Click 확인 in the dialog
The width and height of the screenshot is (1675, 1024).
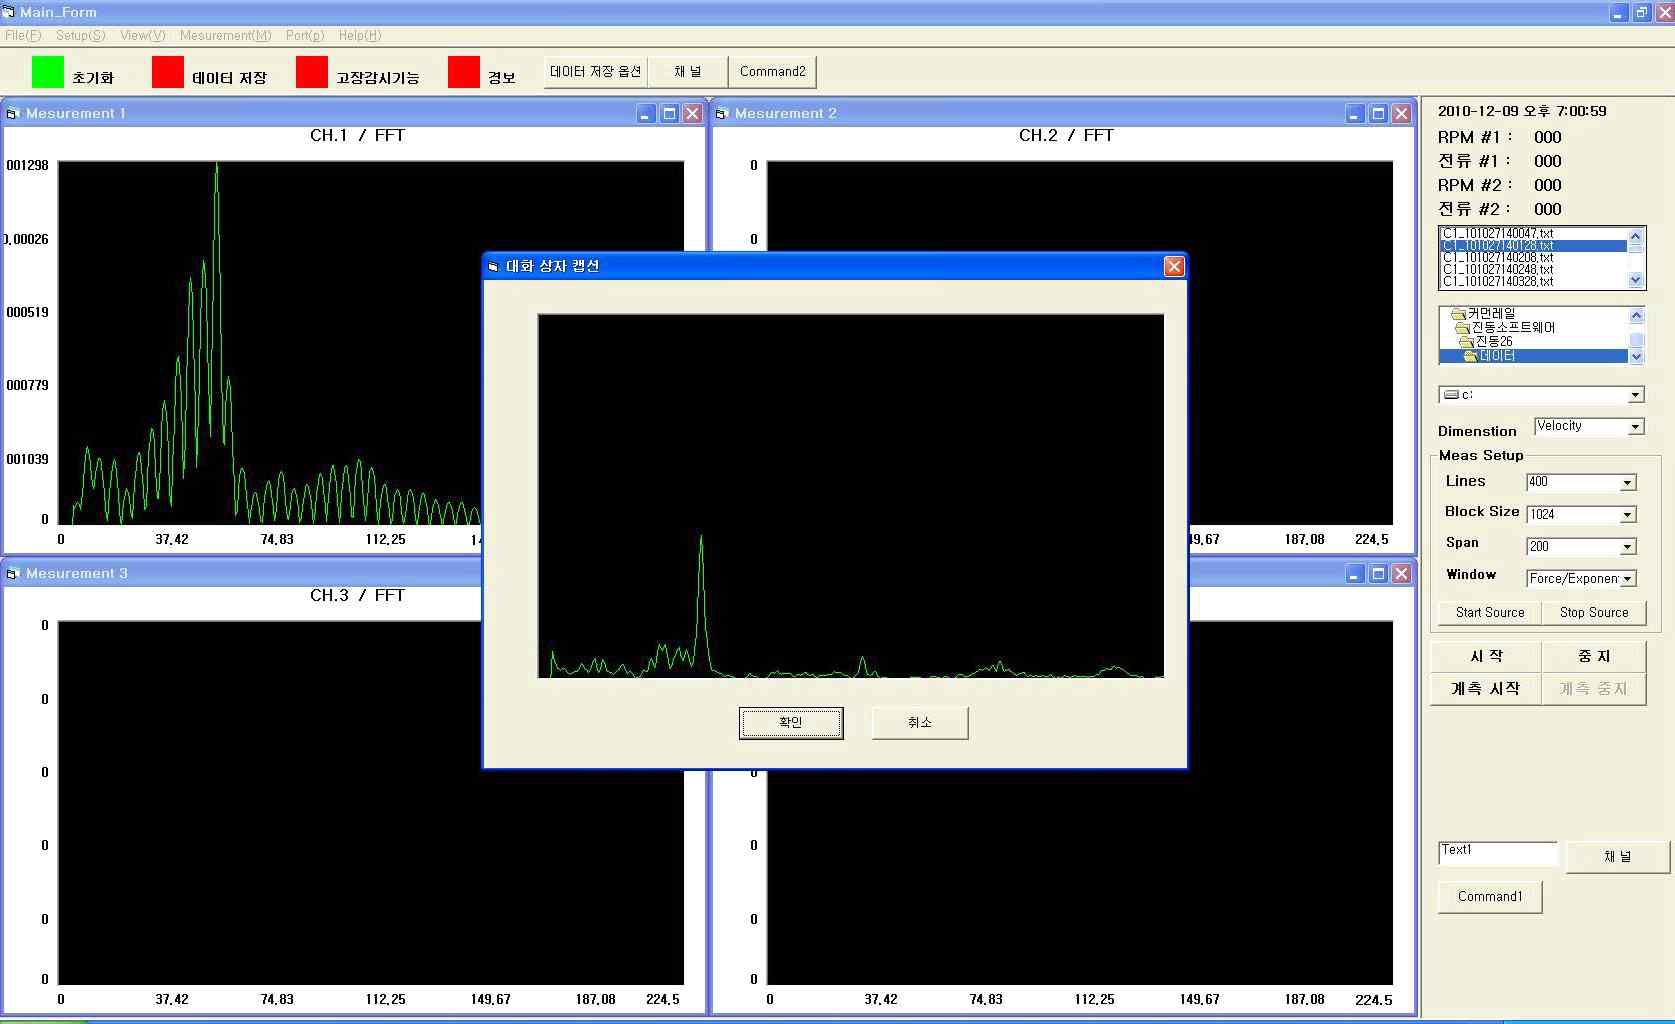[x=791, y=723]
